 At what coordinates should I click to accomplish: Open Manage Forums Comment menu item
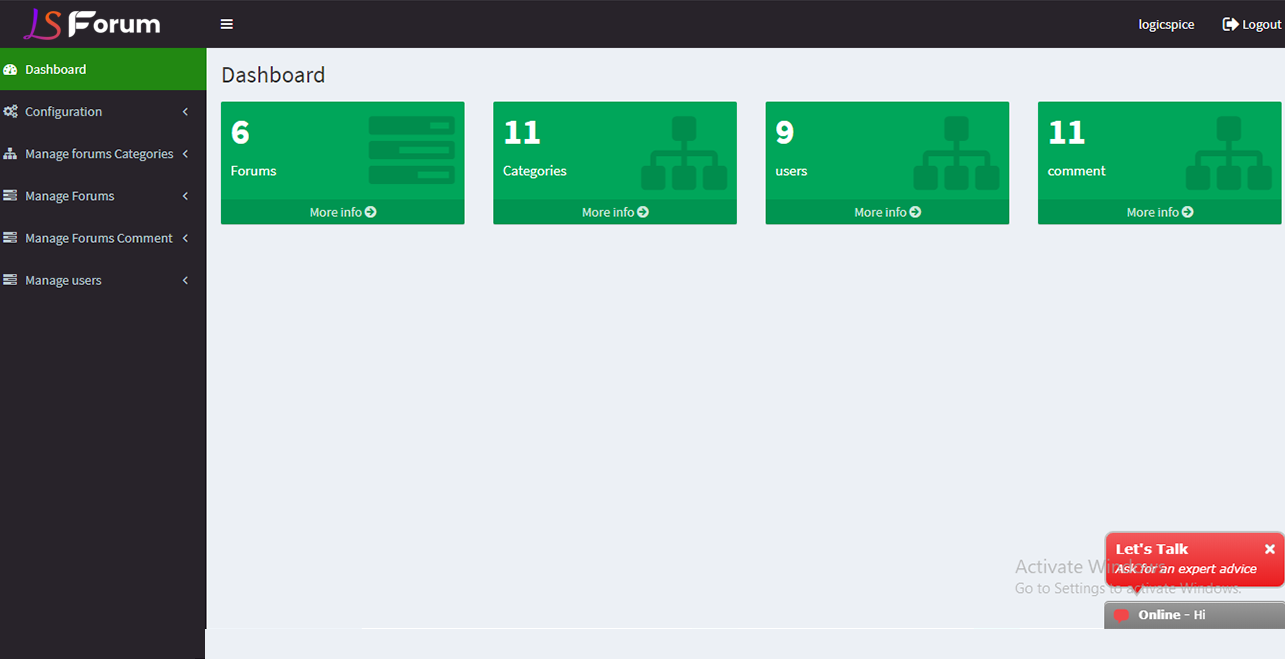[103, 237]
